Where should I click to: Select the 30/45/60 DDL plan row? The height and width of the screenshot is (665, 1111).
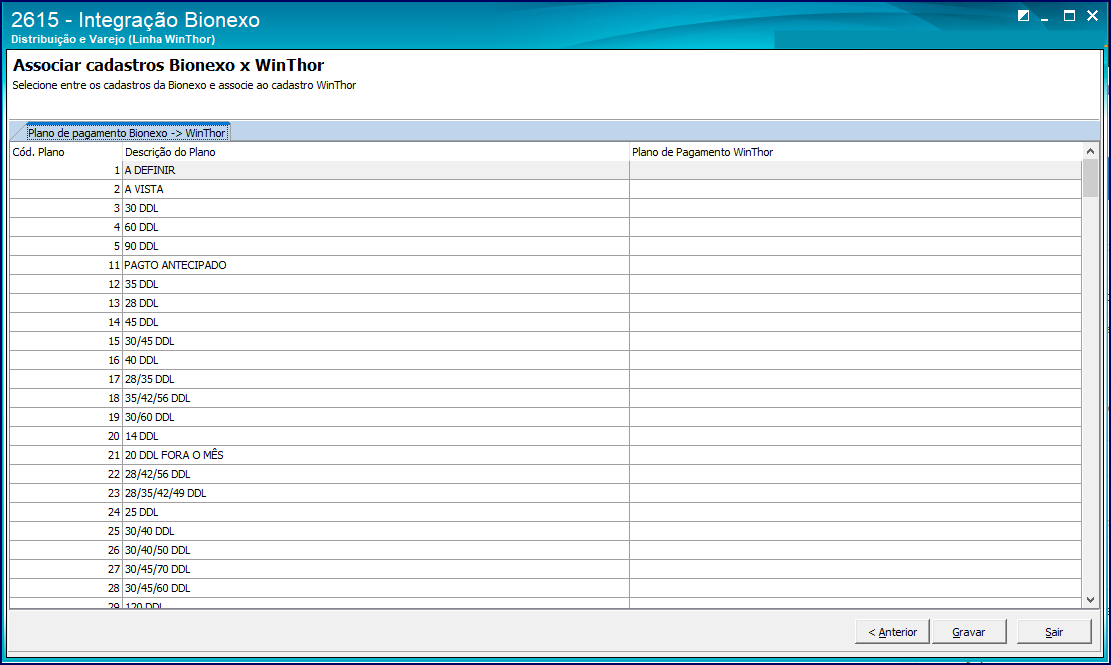pyautogui.click(x=546, y=588)
